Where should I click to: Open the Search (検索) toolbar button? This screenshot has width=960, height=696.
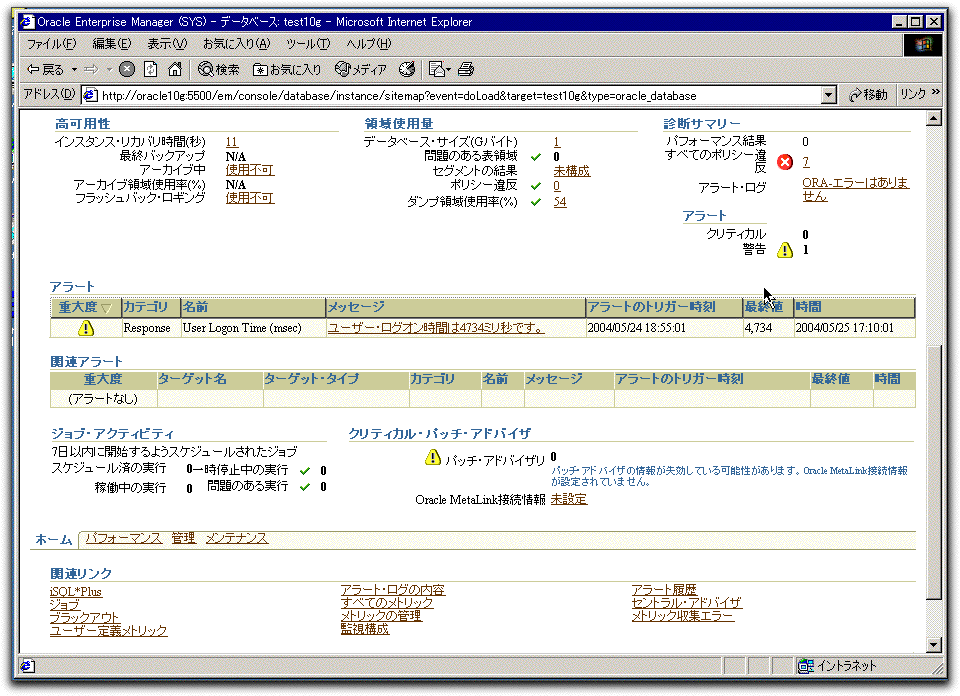tap(219, 70)
